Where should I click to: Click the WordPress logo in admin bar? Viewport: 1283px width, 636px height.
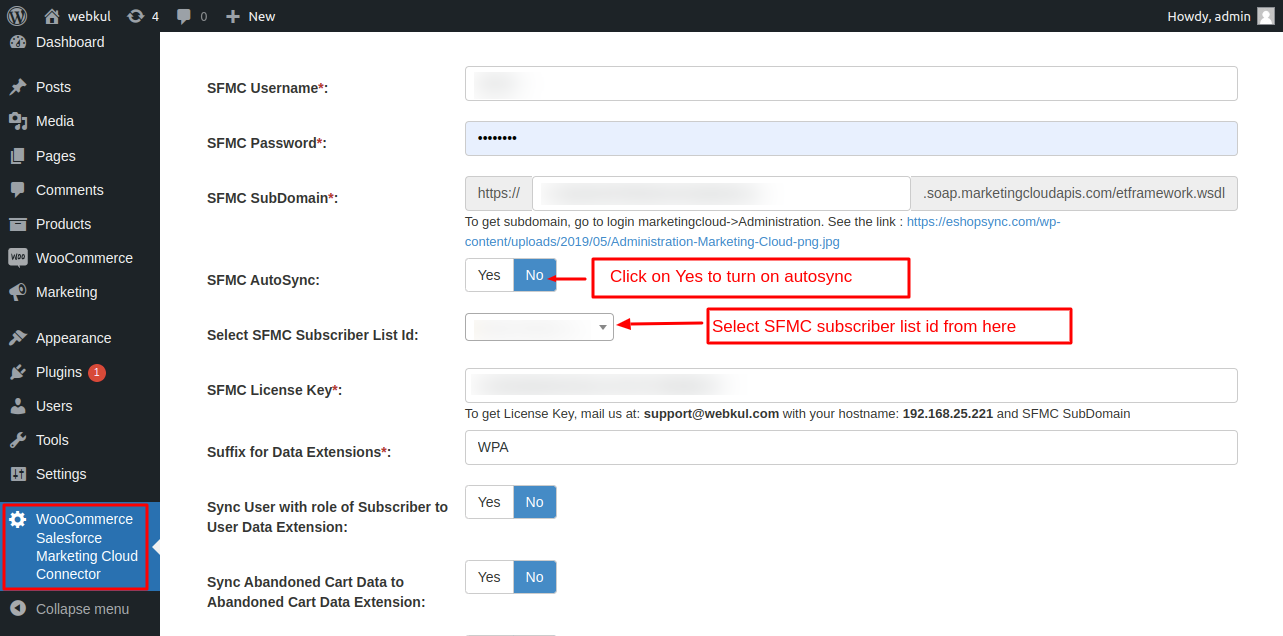17,16
